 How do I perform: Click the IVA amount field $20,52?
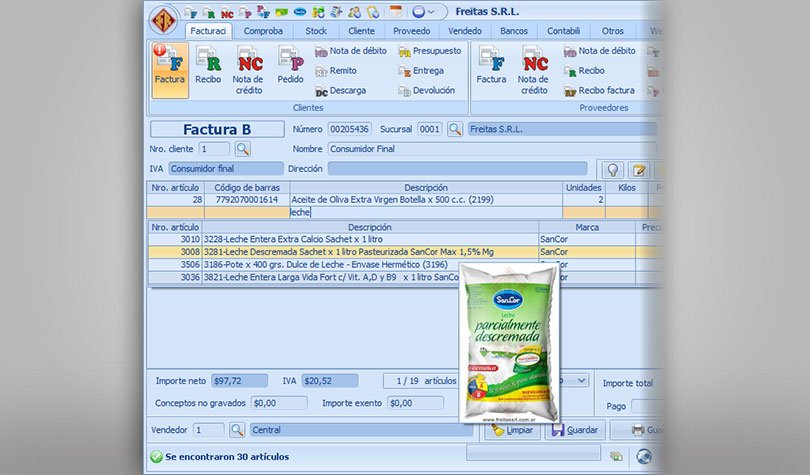(x=330, y=381)
